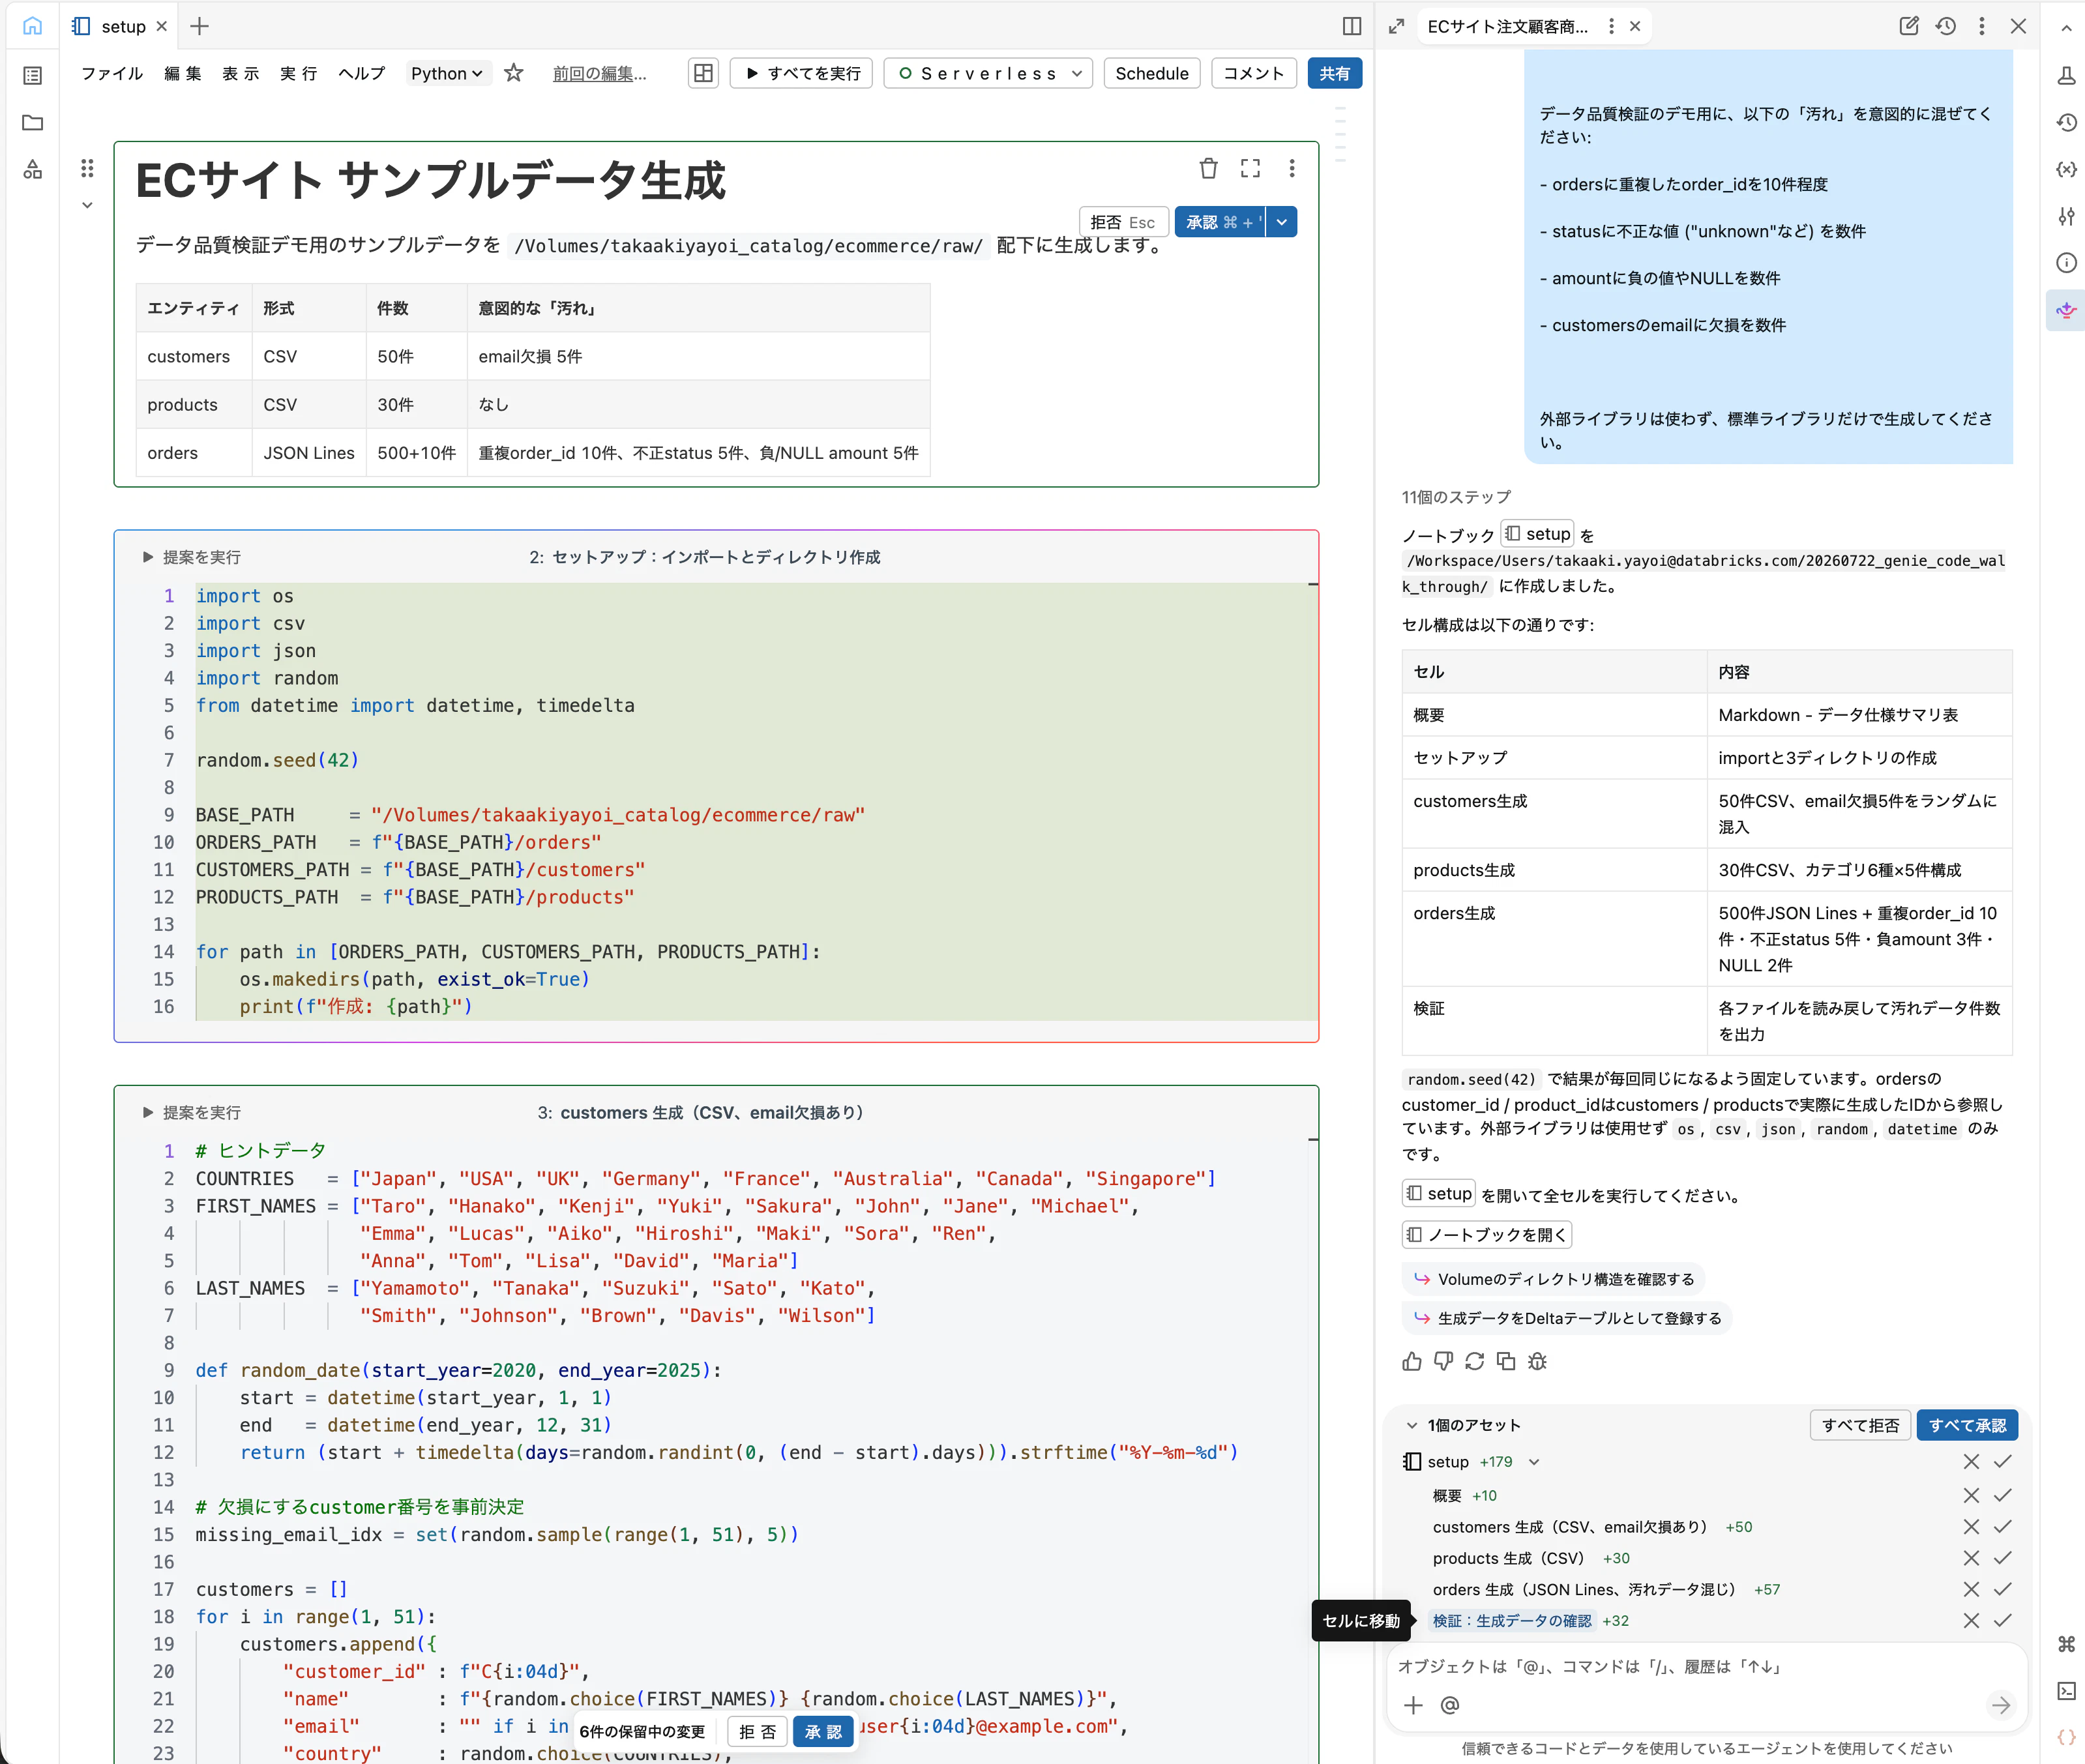The height and width of the screenshot is (1764, 2085).
Task: Open the ヘルプ menu
Action: tap(362, 73)
